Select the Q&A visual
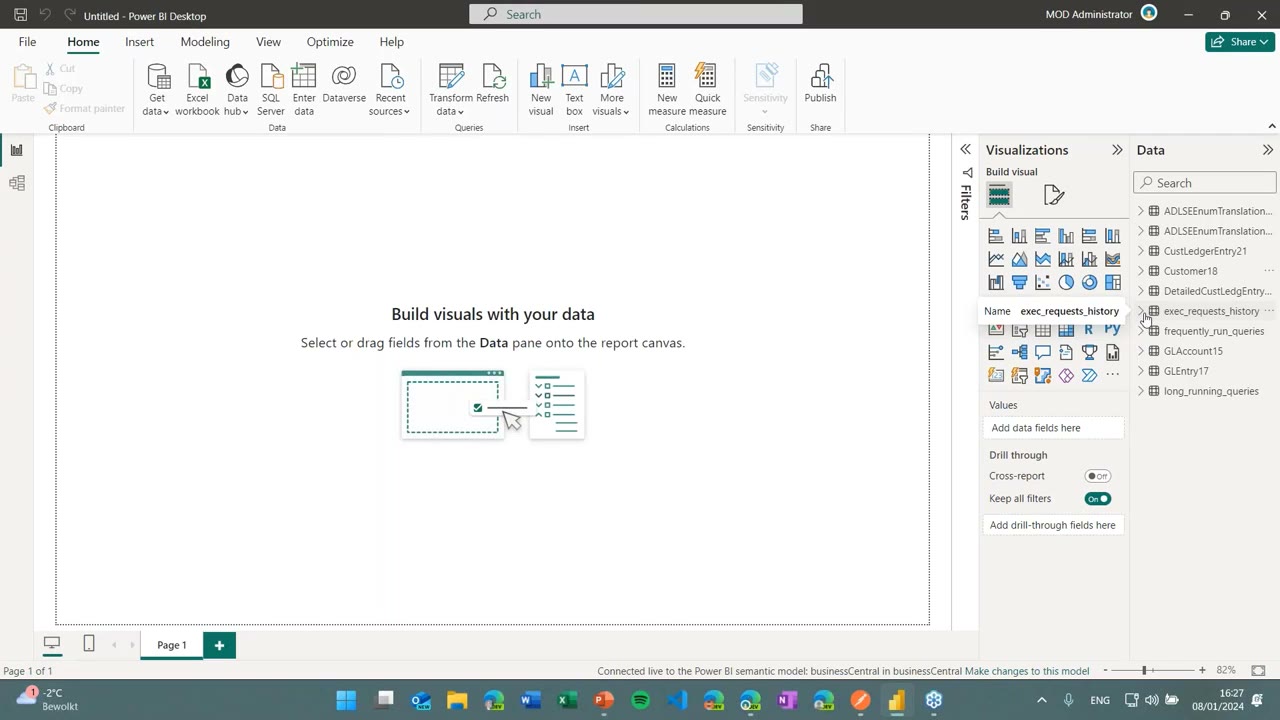 click(x=1043, y=352)
